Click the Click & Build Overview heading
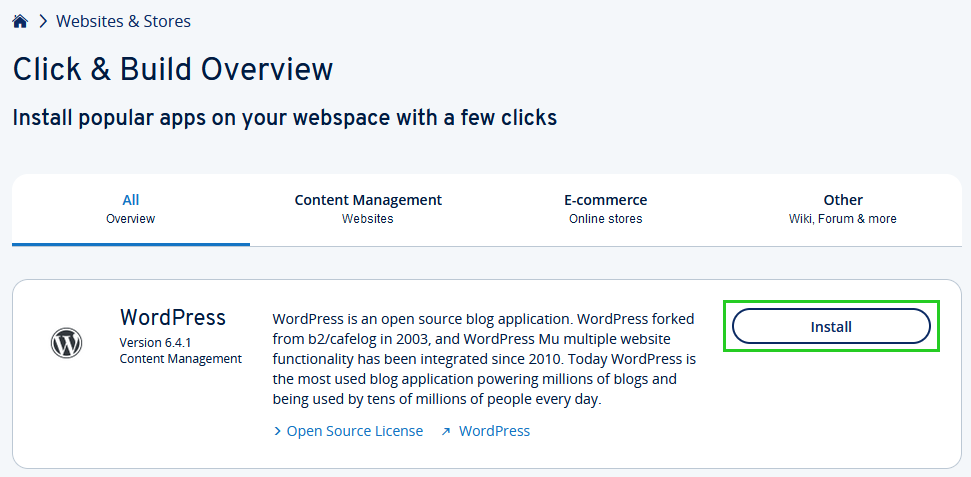This screenshot has width=971, height=477. pos(172,69)
